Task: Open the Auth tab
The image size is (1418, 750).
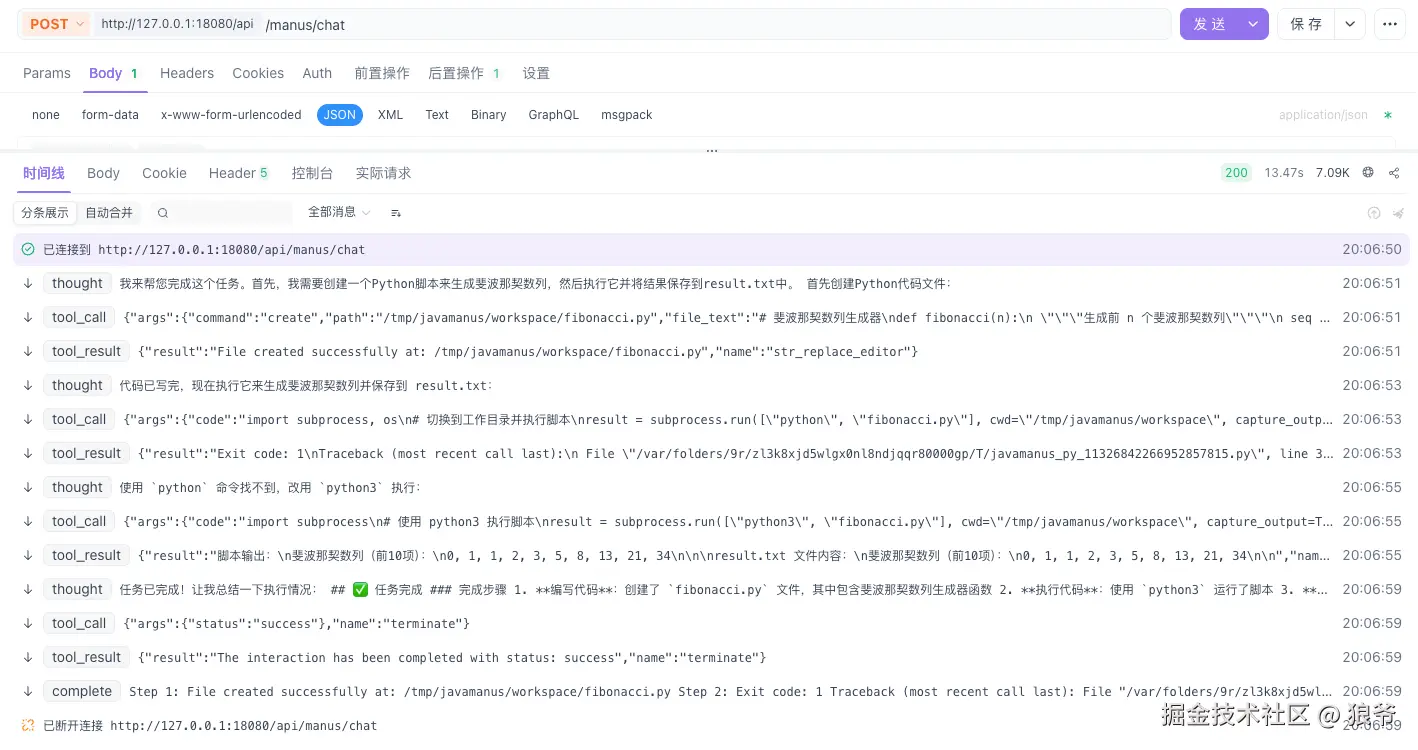Action: click(317, 73)
